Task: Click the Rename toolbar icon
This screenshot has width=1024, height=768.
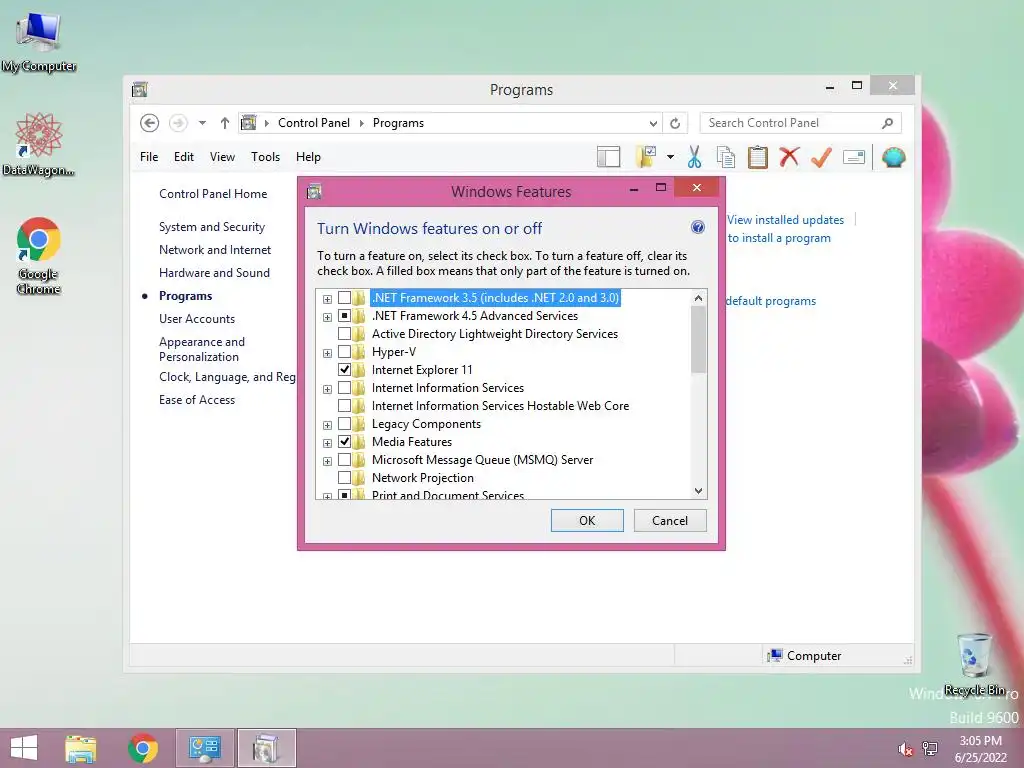Action: point(854,157)
